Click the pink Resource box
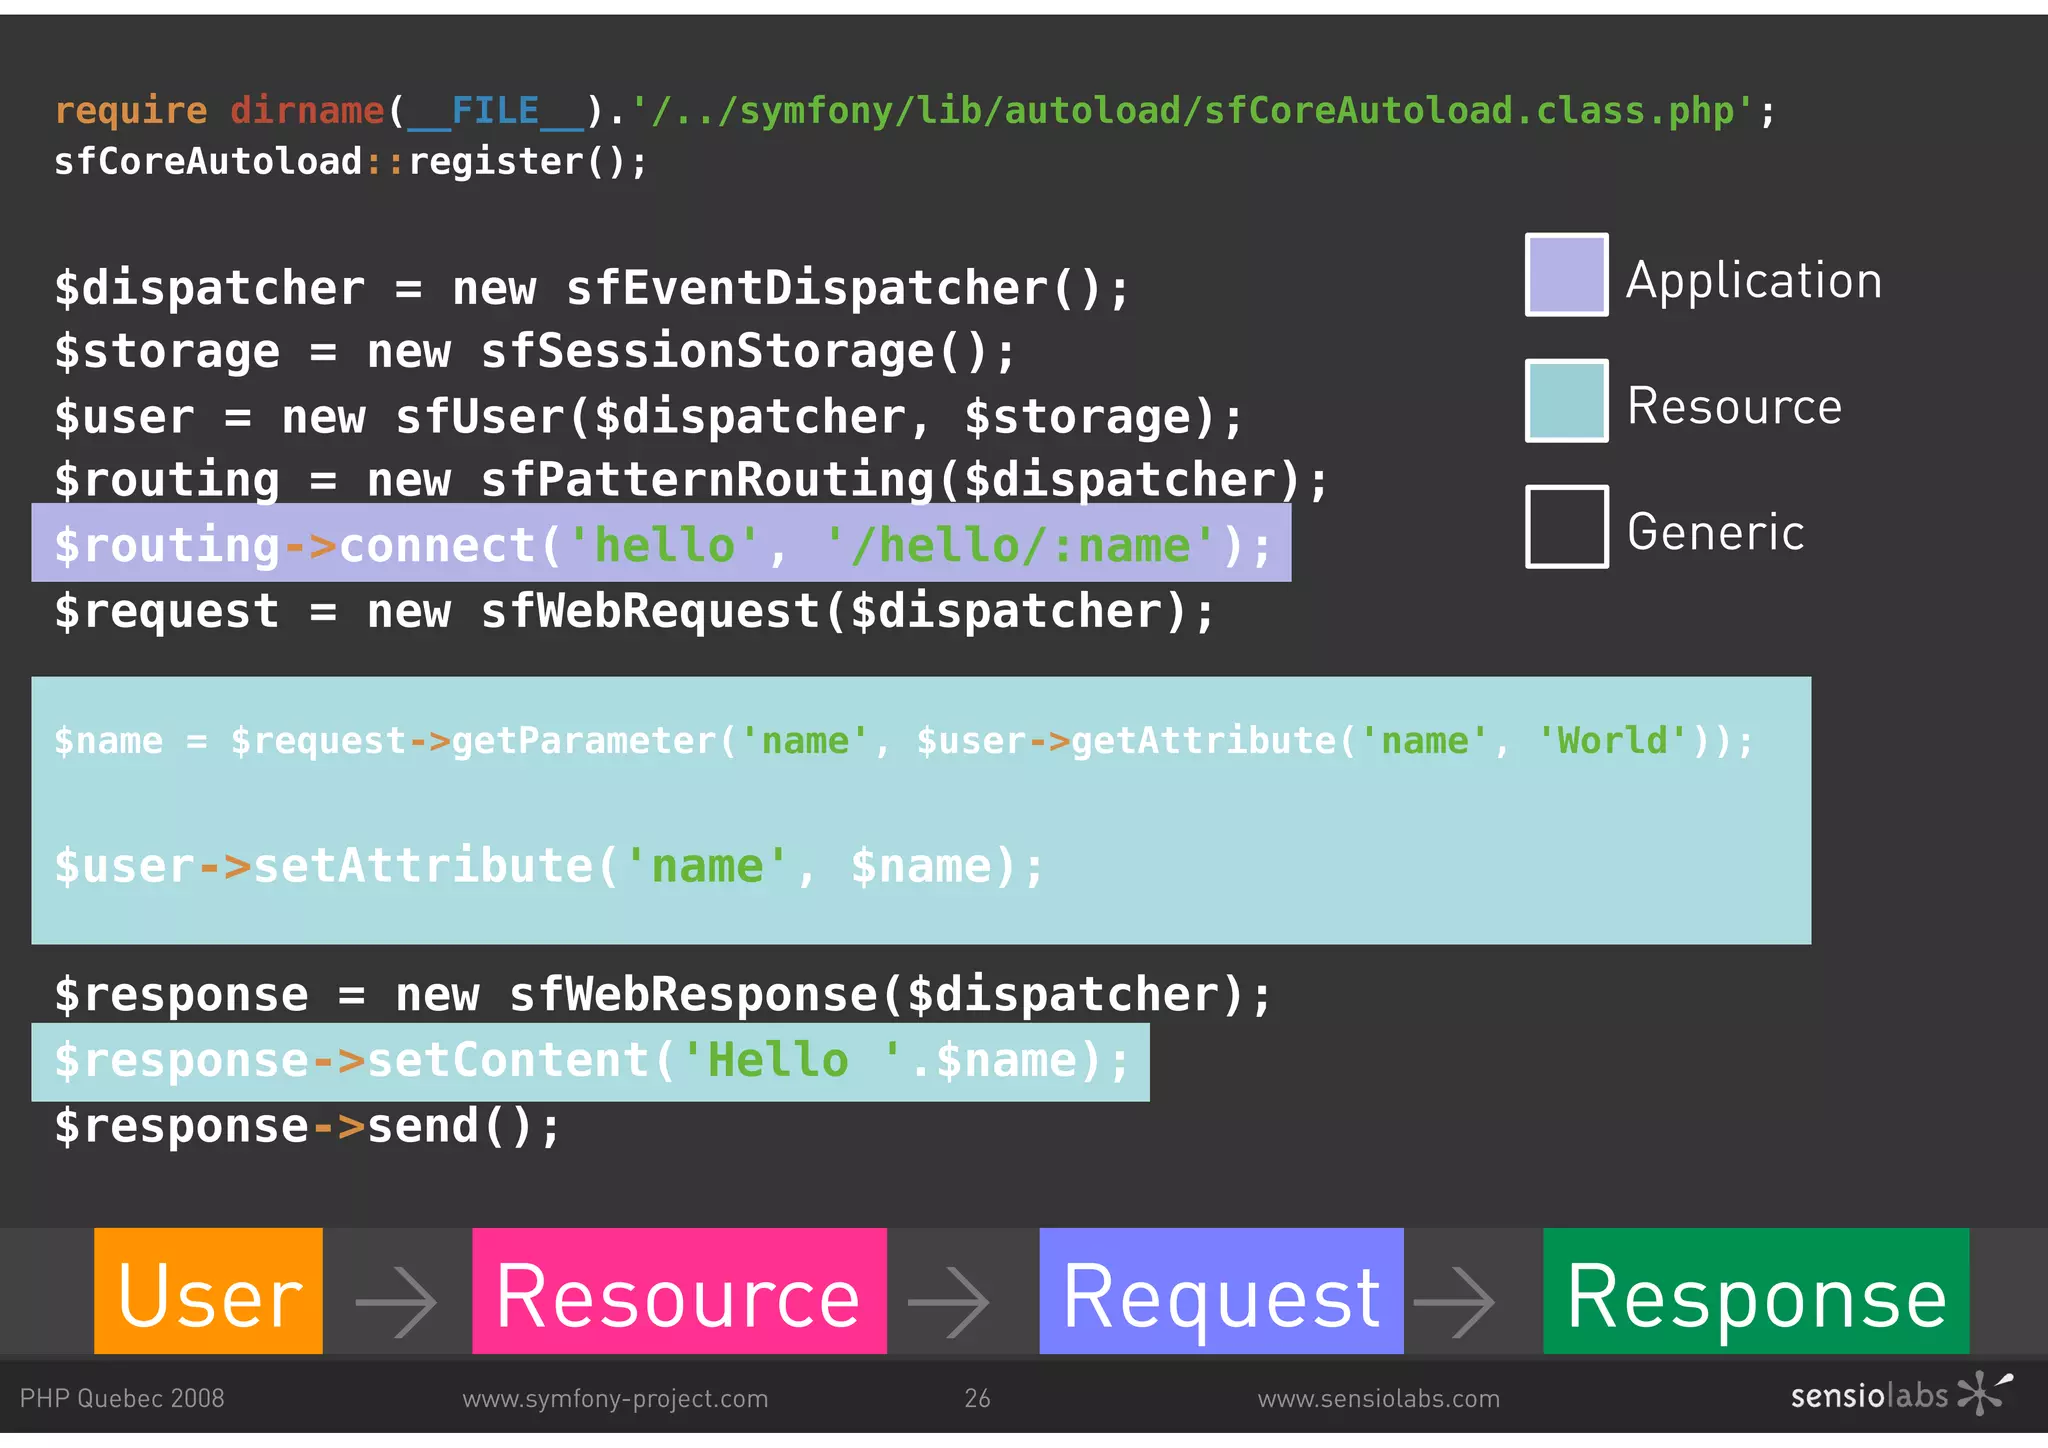The width and height of the screenshot is (2048, 1448). click(679, 1291)
